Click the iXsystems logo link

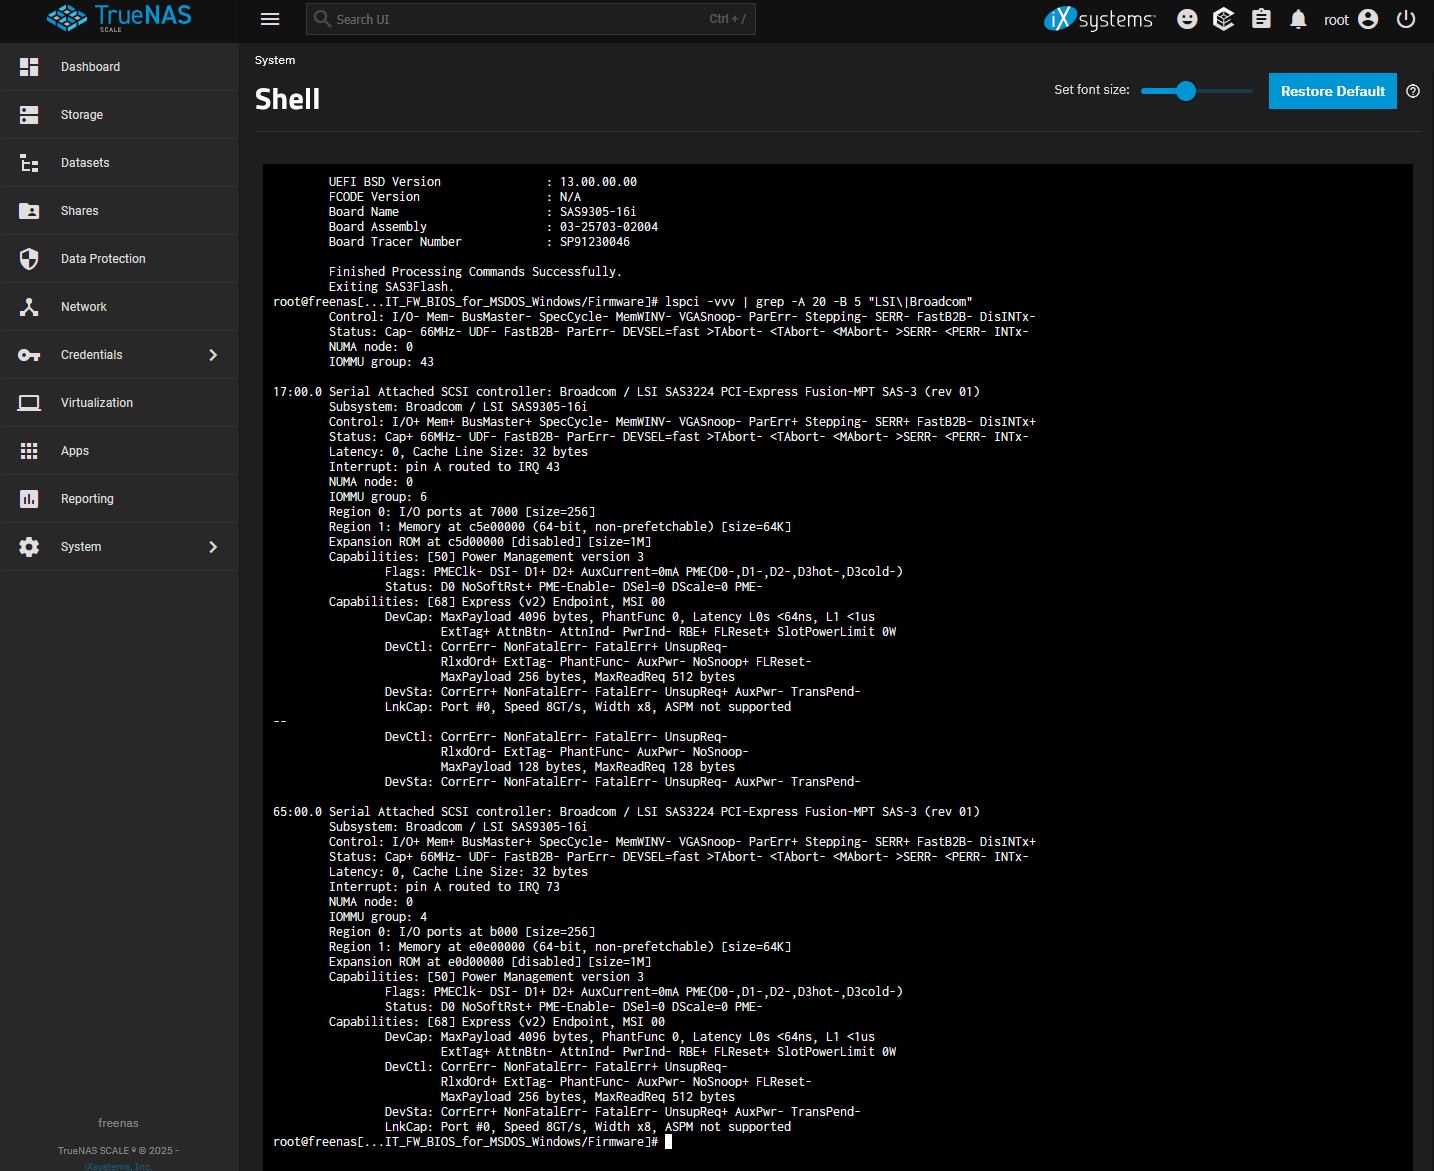(1099, 19)
